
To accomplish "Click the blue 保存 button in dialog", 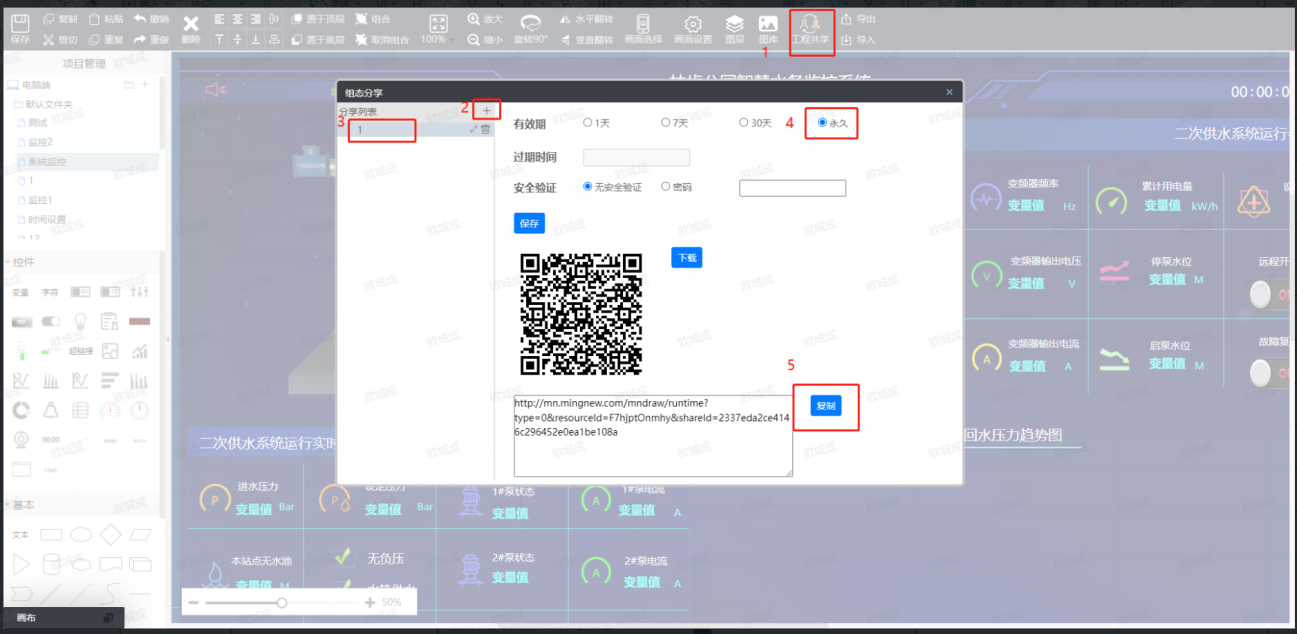I will 530,224.
